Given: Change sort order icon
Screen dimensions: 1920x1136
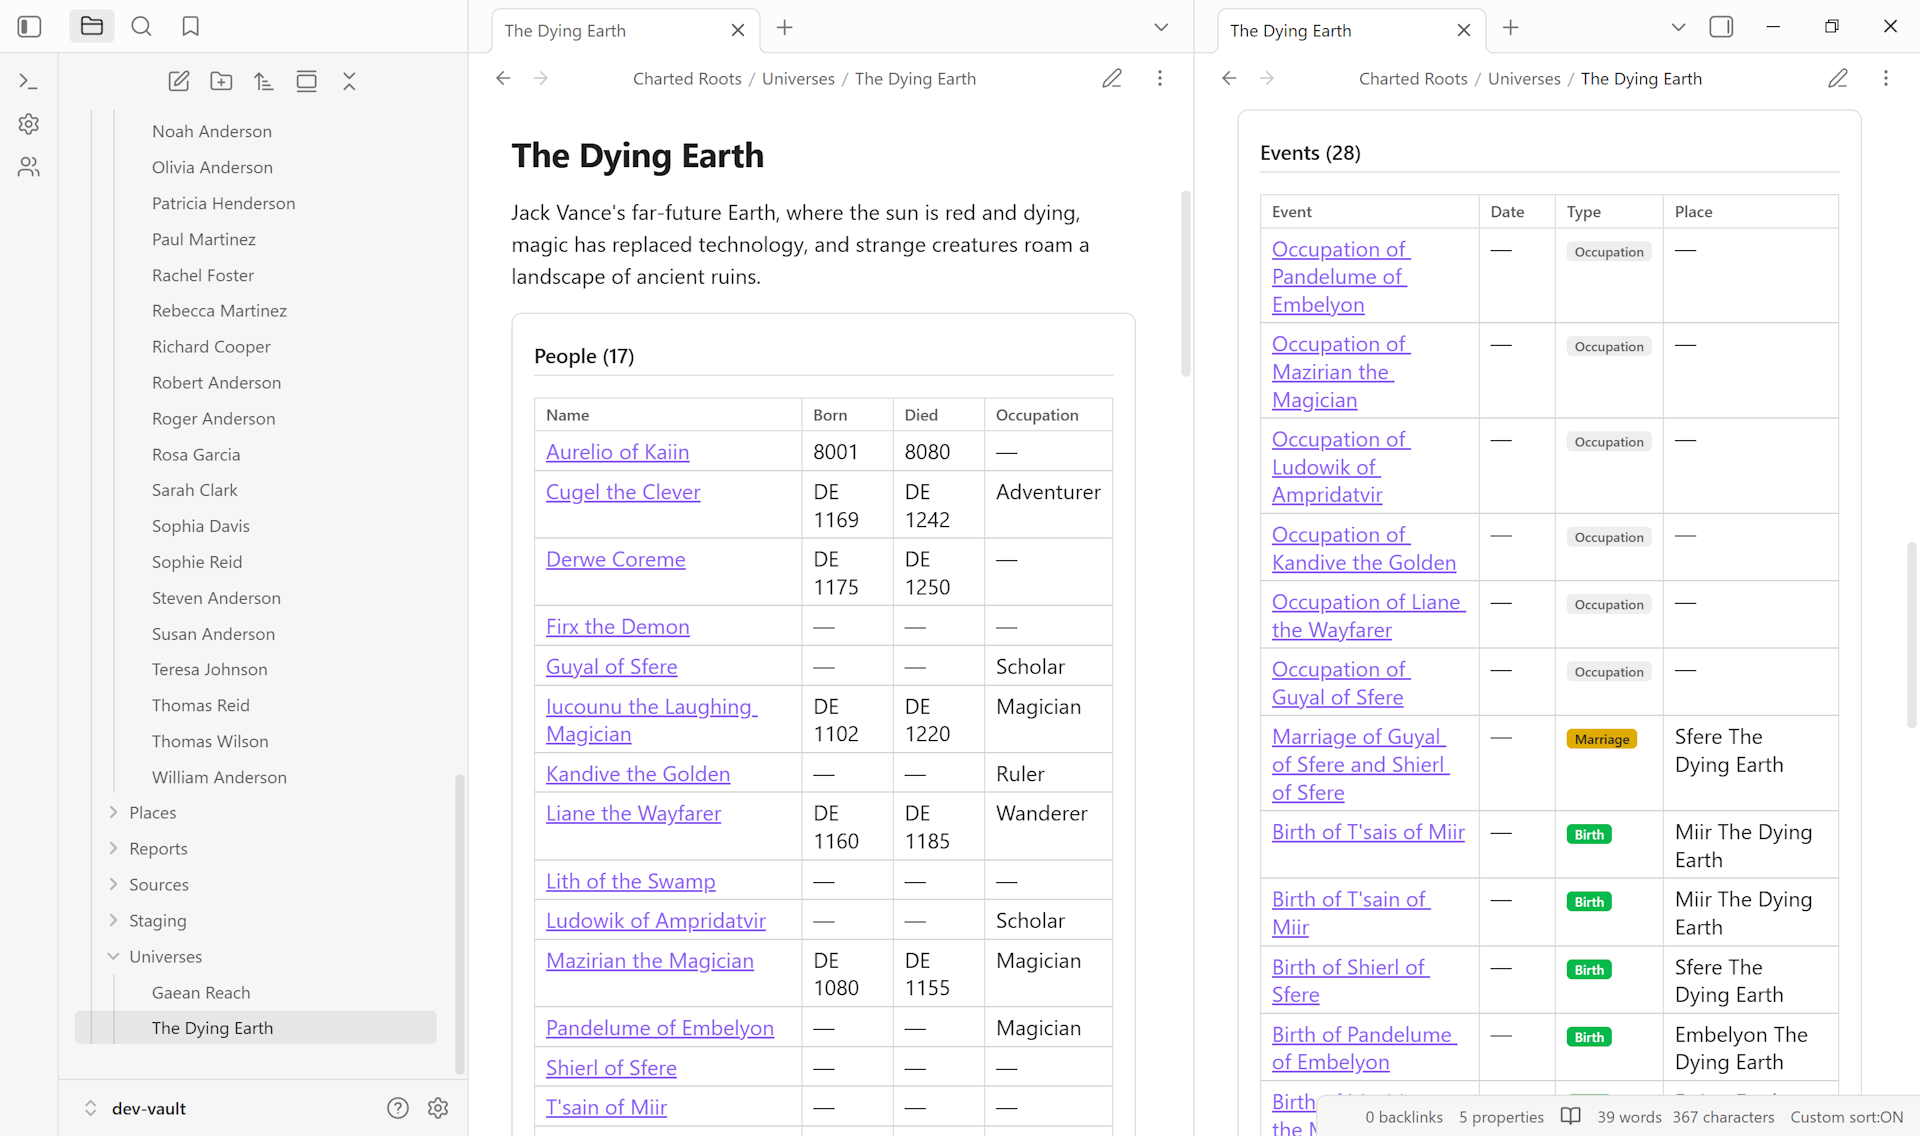Looking at the screenshot, I should coord(264,82).
